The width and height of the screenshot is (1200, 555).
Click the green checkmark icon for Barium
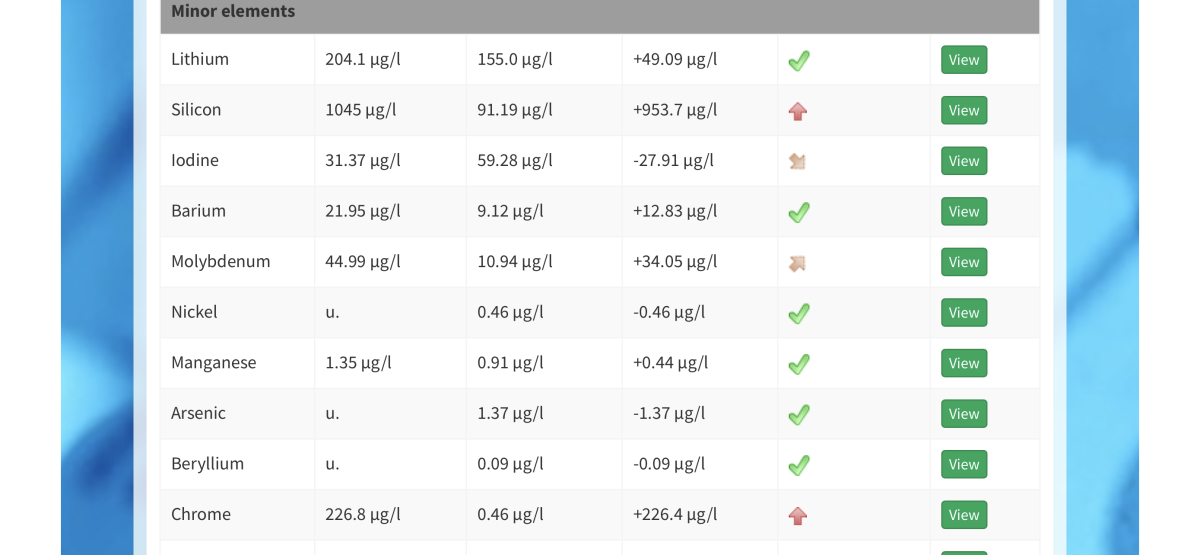[798, 212]
